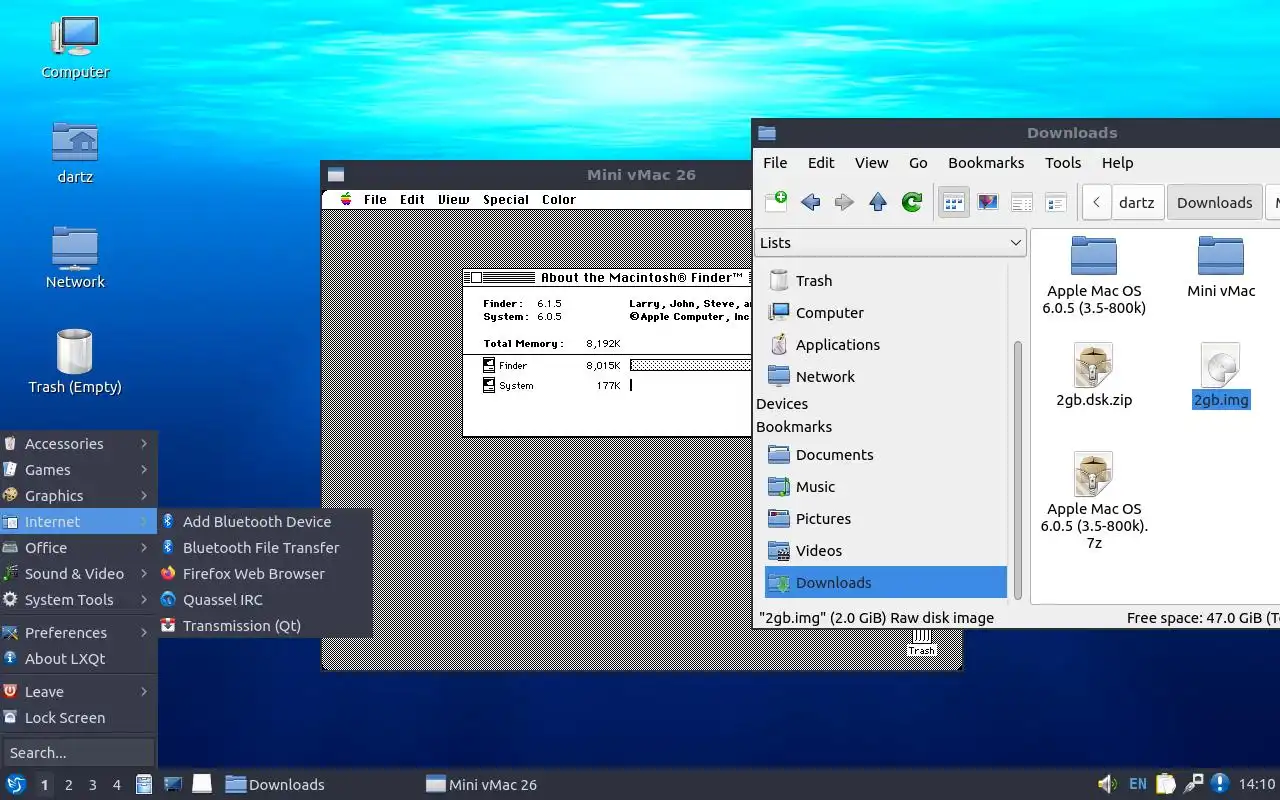Open the Edit menu in Mini vMac
This screenshot has height=800, width=1280.
click(x=412, y=199)
